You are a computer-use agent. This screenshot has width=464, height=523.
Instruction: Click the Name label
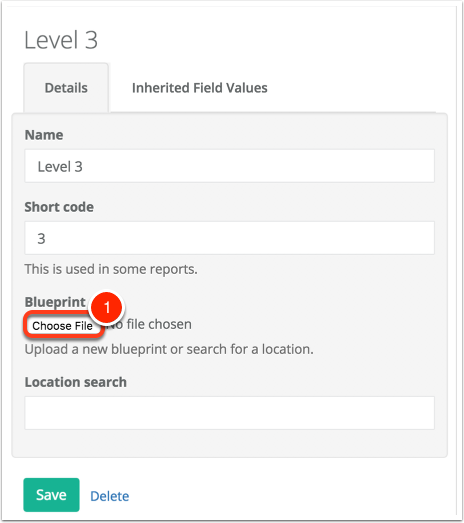pos(44,135)
